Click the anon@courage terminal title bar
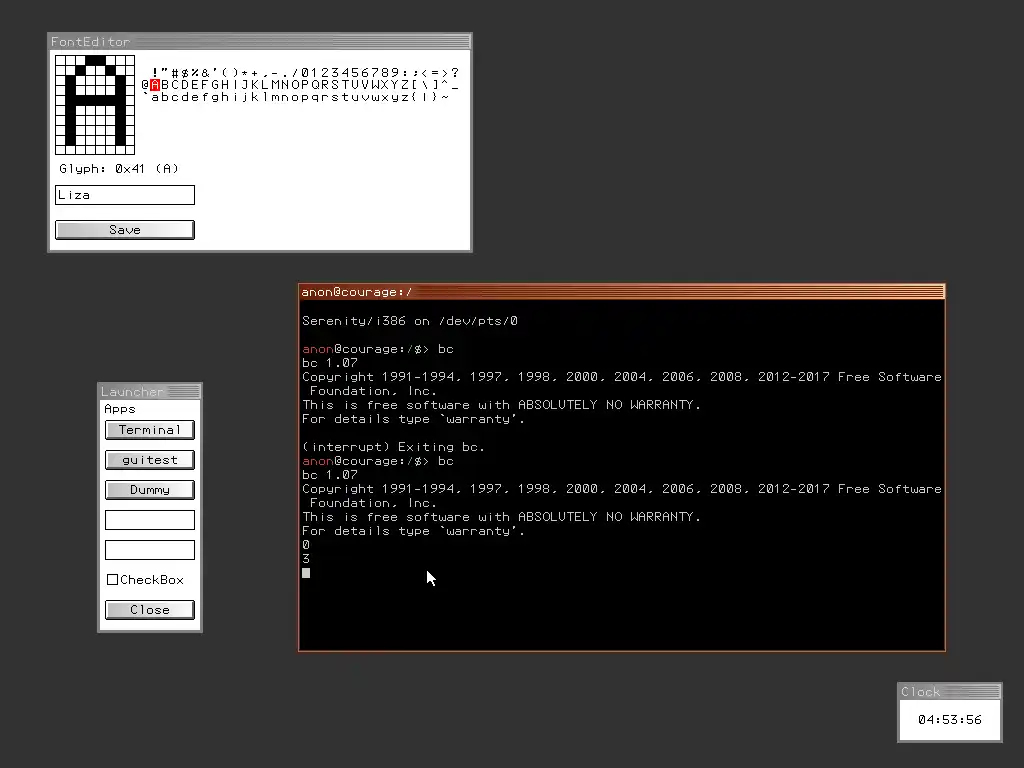Image resolution: width=1024 pixels, height=768 pixels. [x=622, y=292]
